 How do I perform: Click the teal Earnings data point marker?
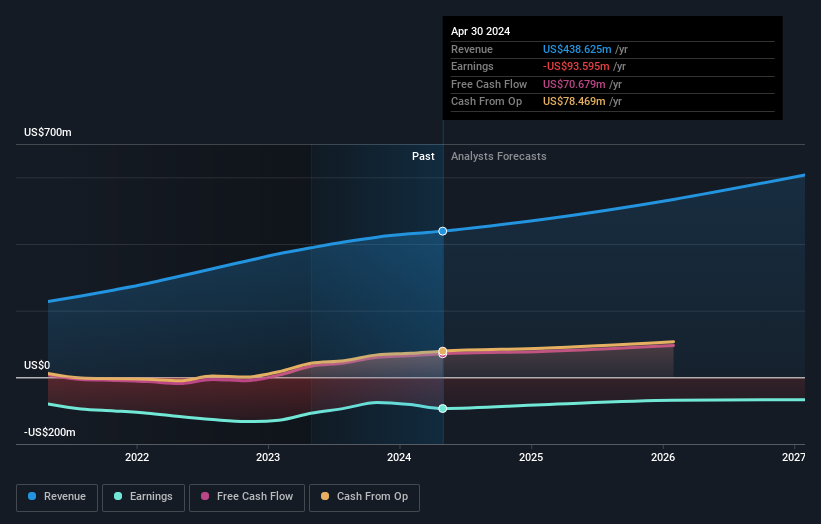tap(443, 408)
